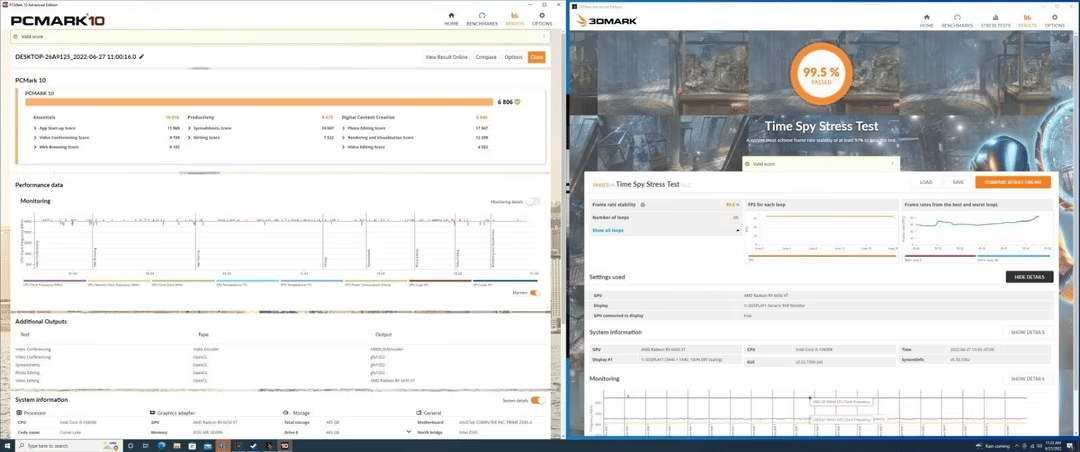Click validity badge next to 6 806 score
The height and width of the screenshot is (452, 1080).
(x=517, y=101)
